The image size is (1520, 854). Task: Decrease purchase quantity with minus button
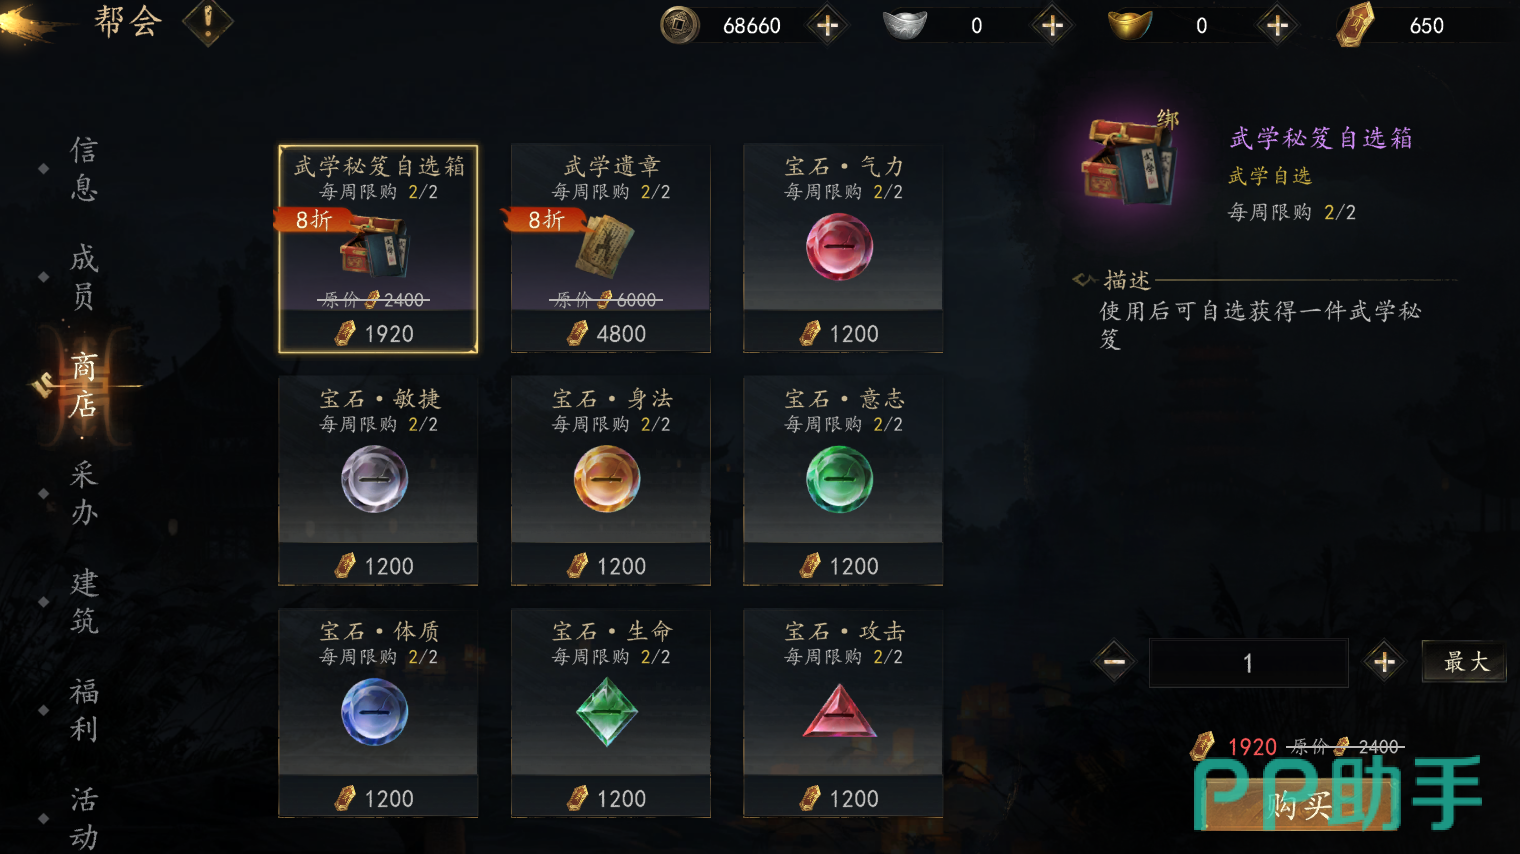1115,662
